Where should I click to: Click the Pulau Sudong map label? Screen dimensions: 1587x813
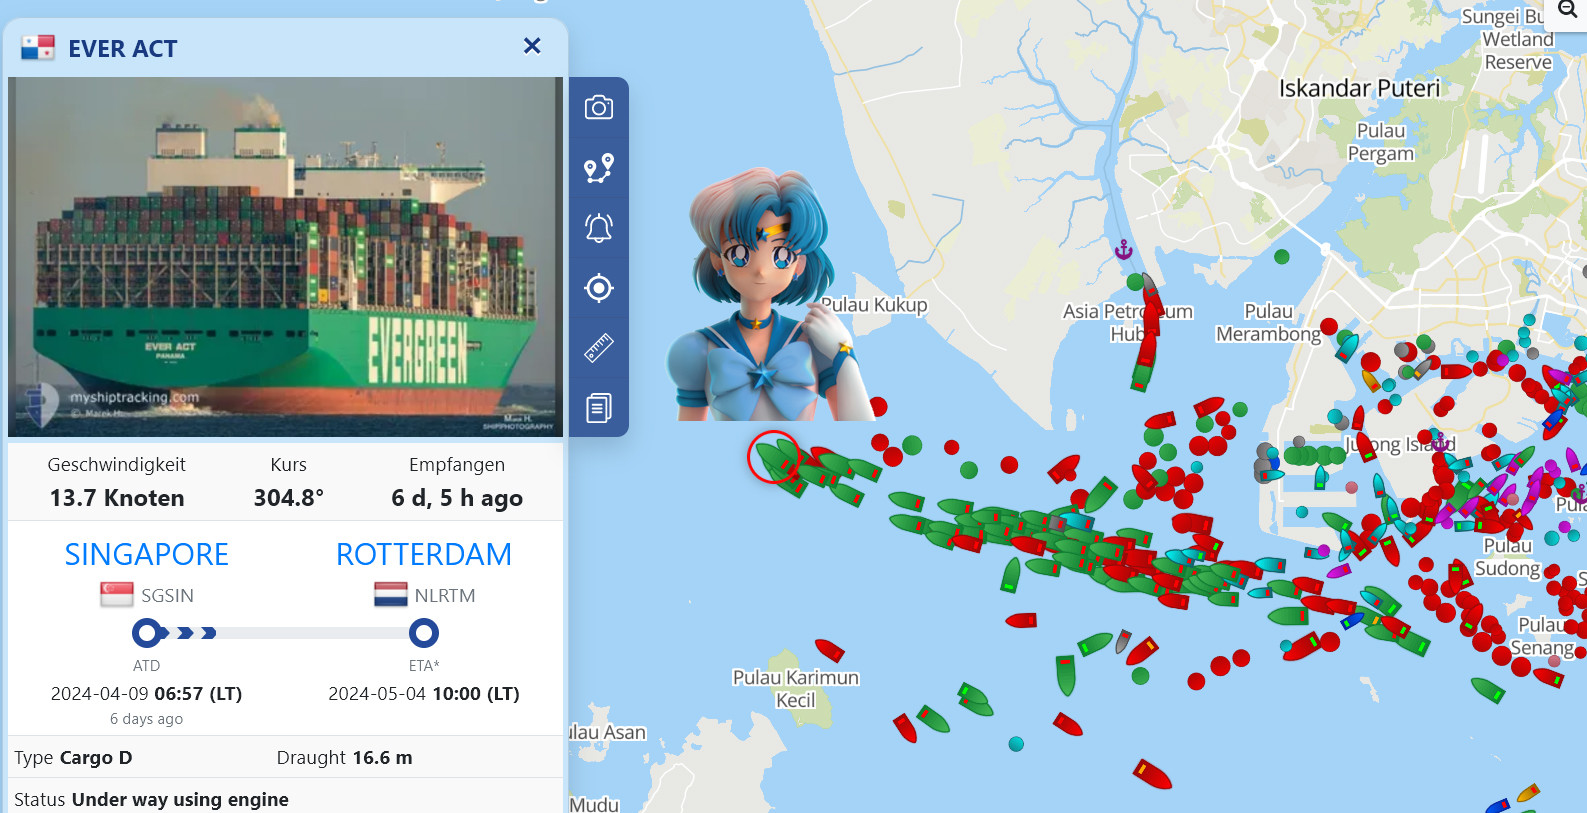click(1508, 557)
